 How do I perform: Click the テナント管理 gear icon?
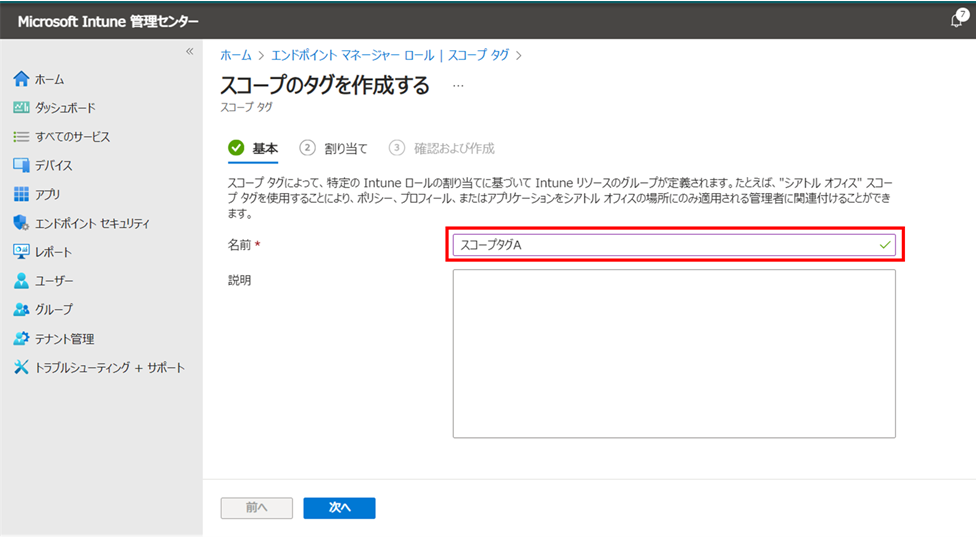[x=21, y=338]
